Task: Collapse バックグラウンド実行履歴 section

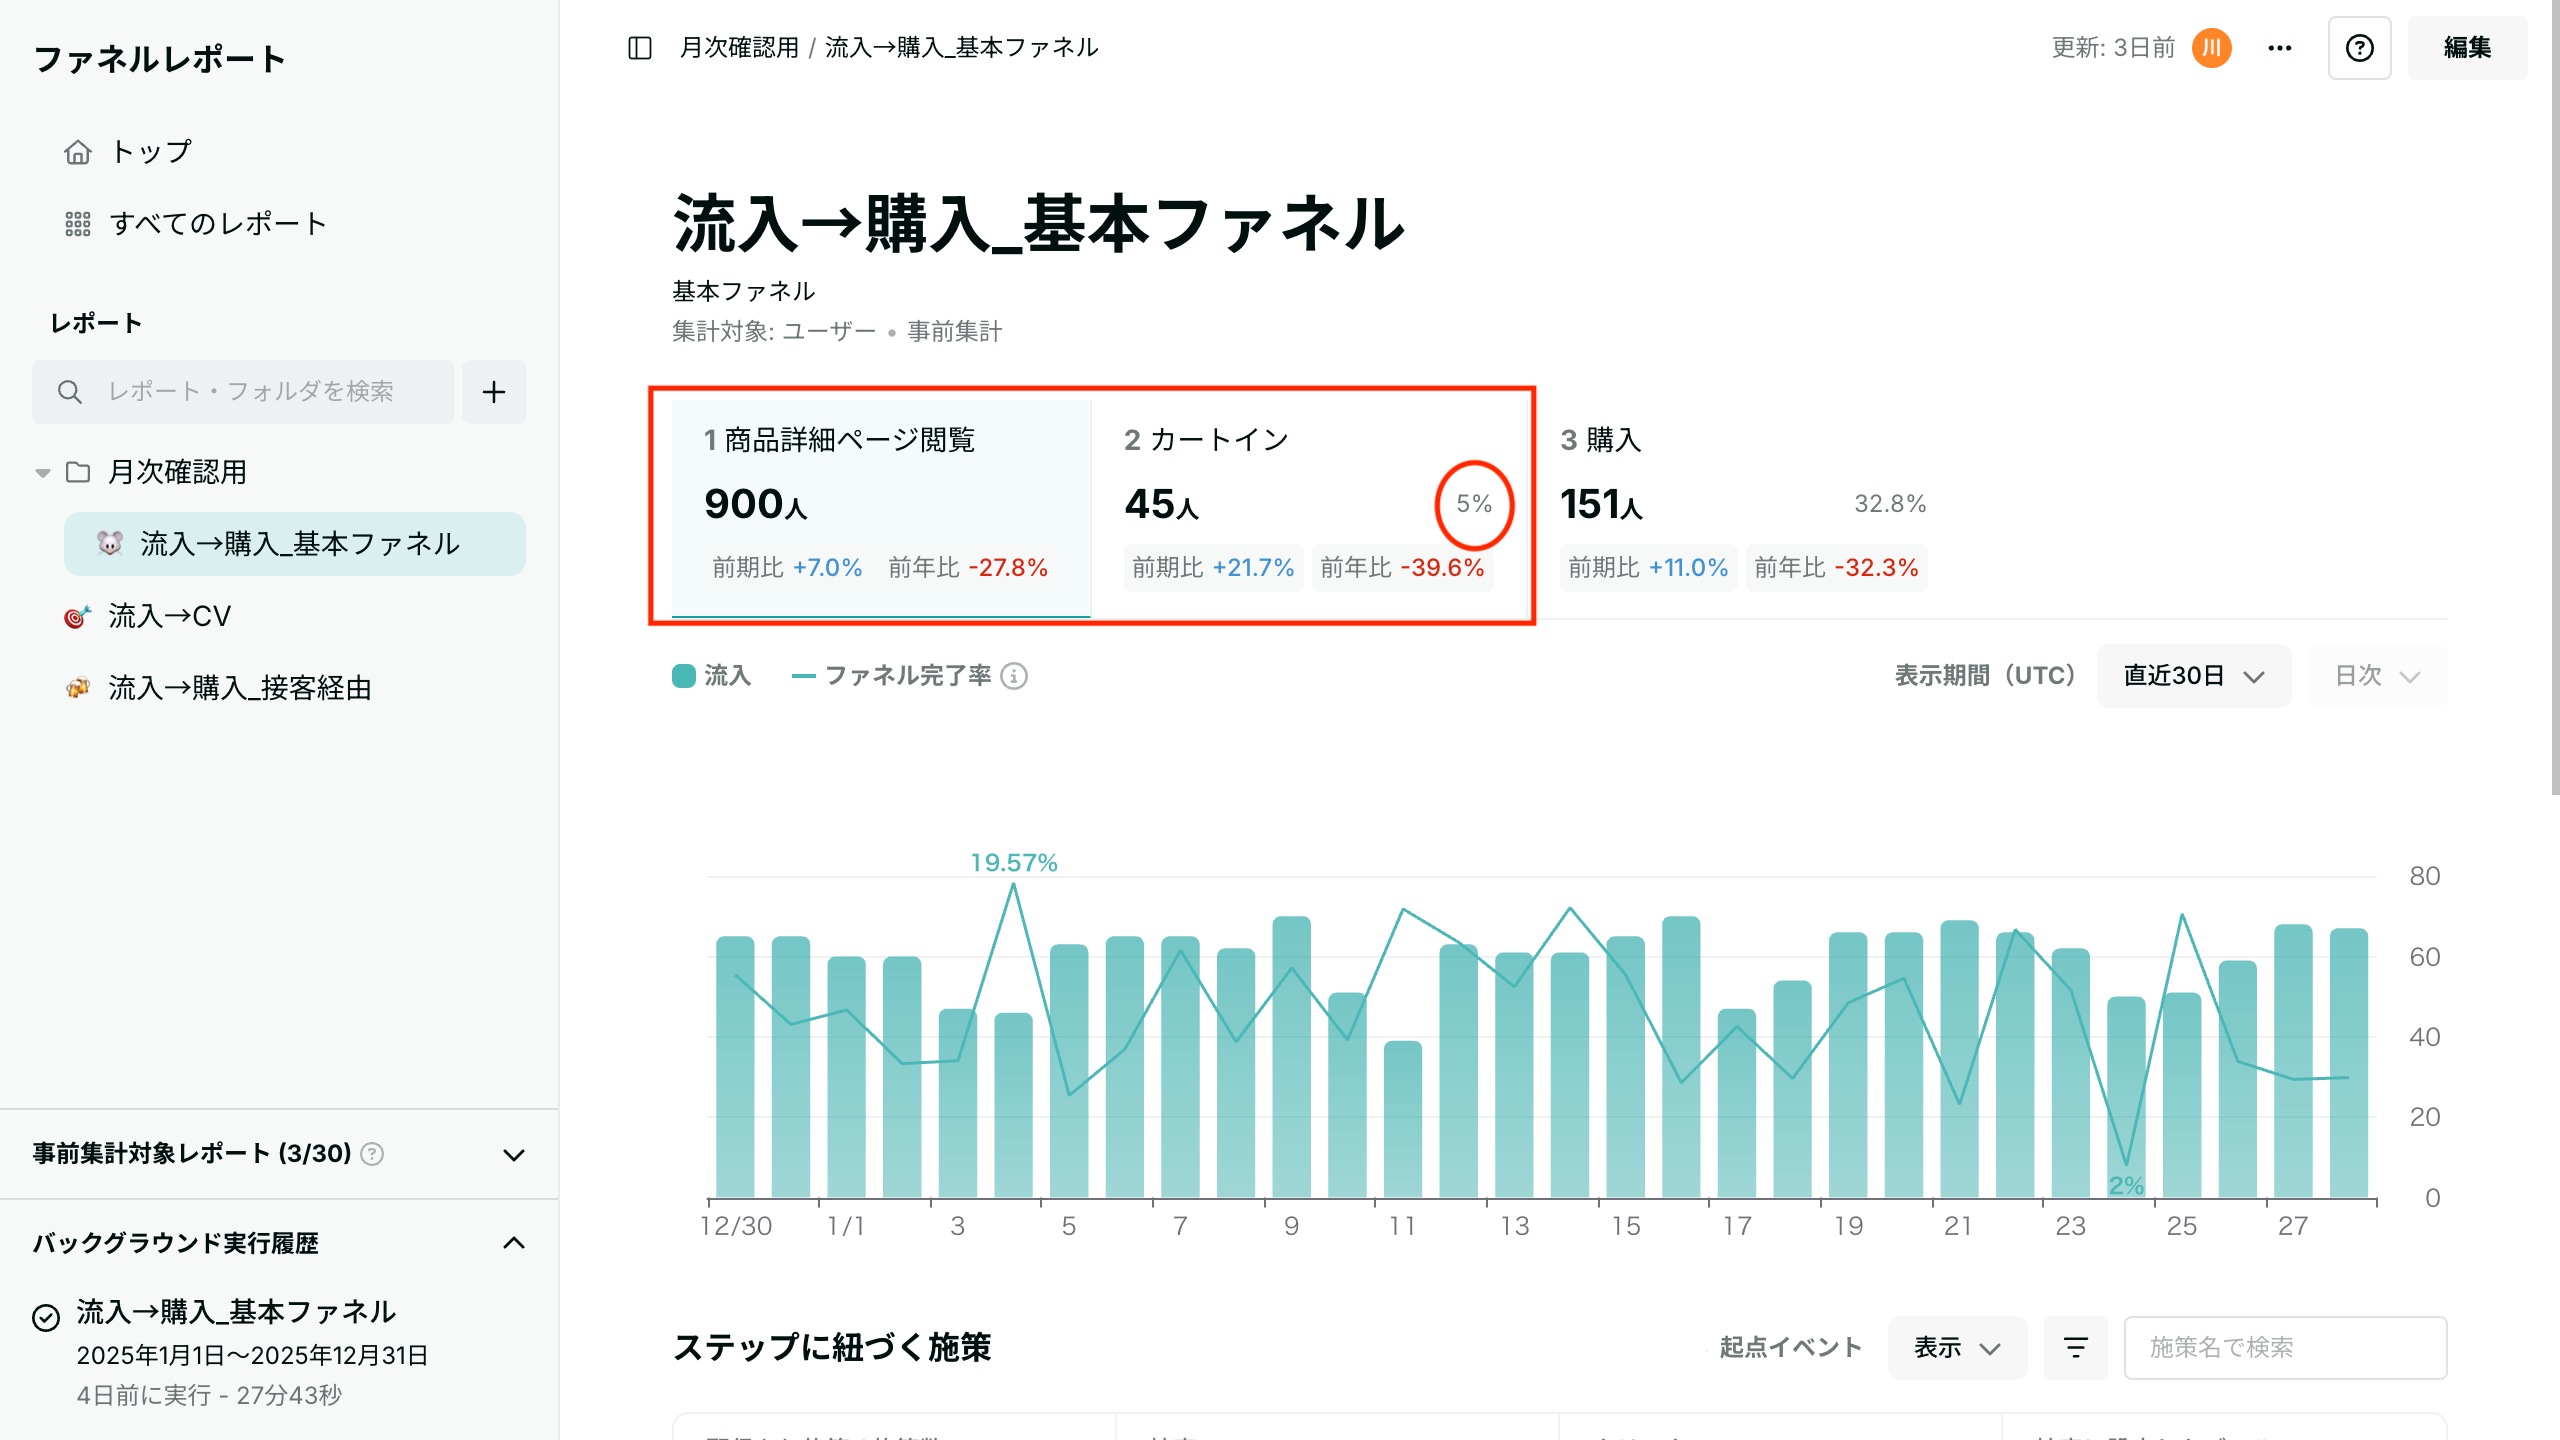Action: (514, 1243)
